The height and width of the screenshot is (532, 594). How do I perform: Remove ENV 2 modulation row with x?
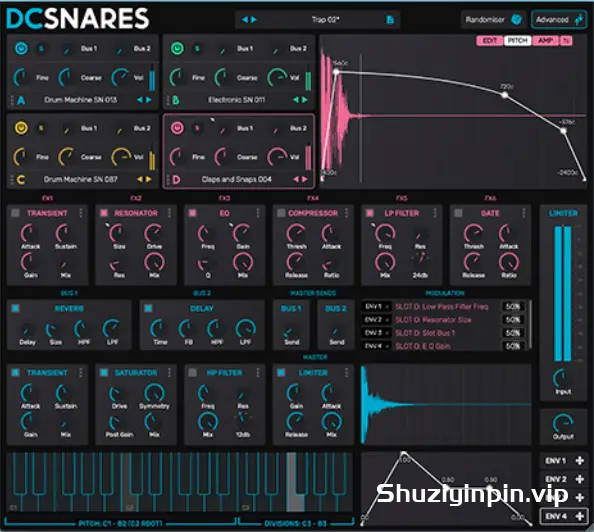387,320
